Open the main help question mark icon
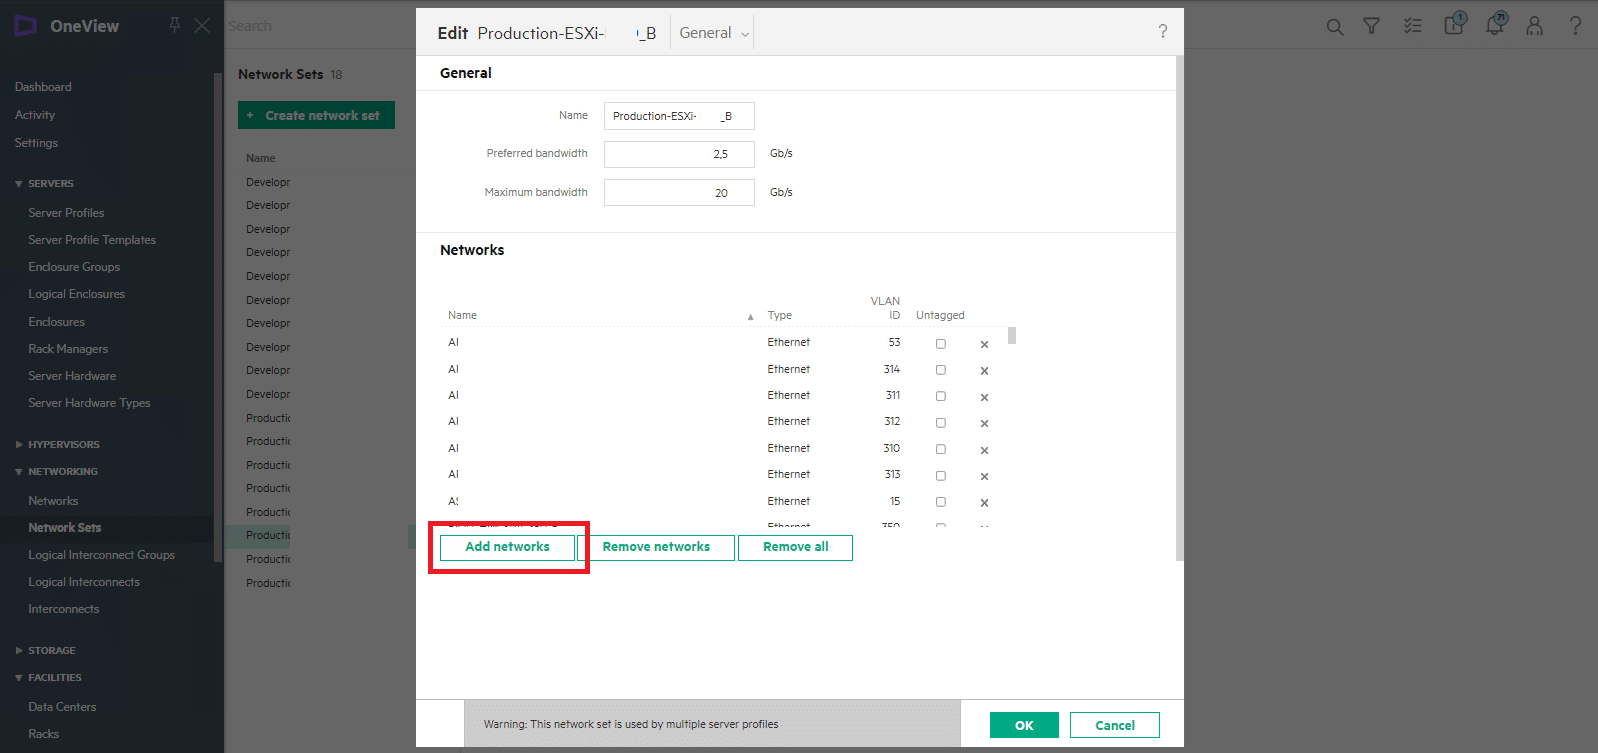Screen dimensions: 1598x753 tap(1575, 26)
